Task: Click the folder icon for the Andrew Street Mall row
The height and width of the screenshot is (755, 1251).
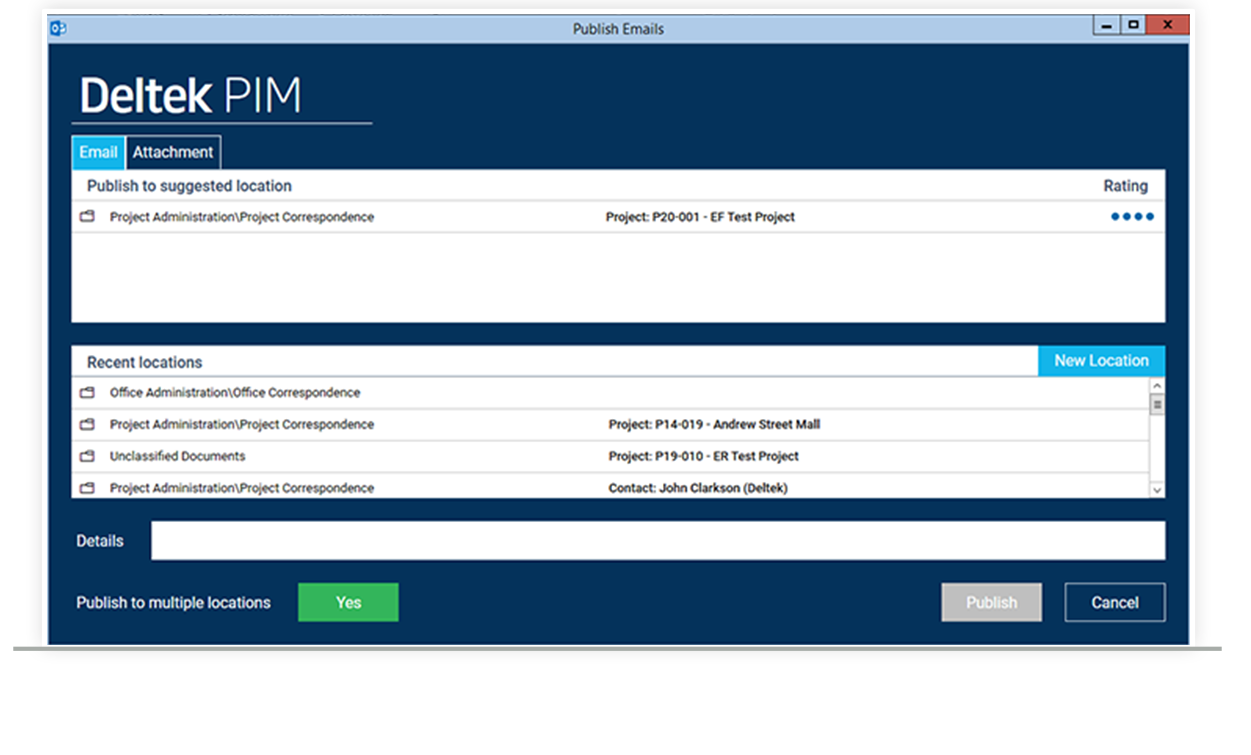Action: pos(89,424)
